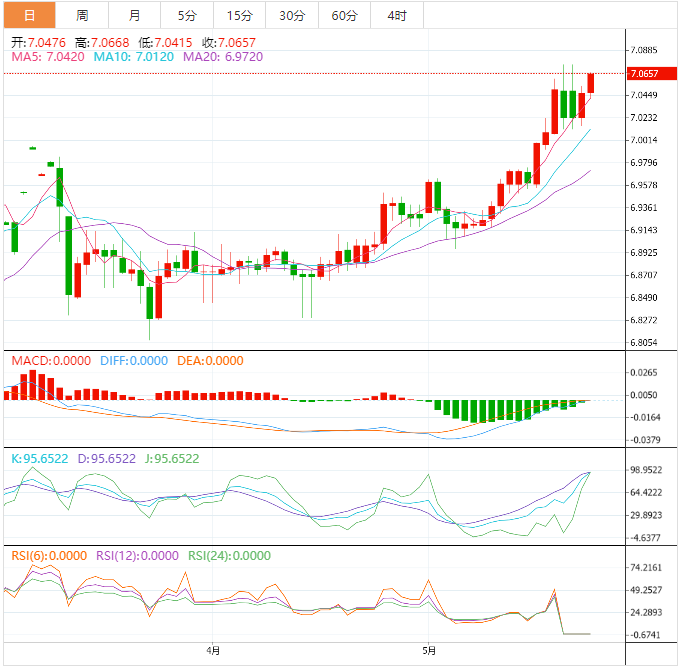The height and width of the screenshot is (670, 678).
Task: Click the DIFF:0.0000 indicator label
Action: (x=134, y=360)
